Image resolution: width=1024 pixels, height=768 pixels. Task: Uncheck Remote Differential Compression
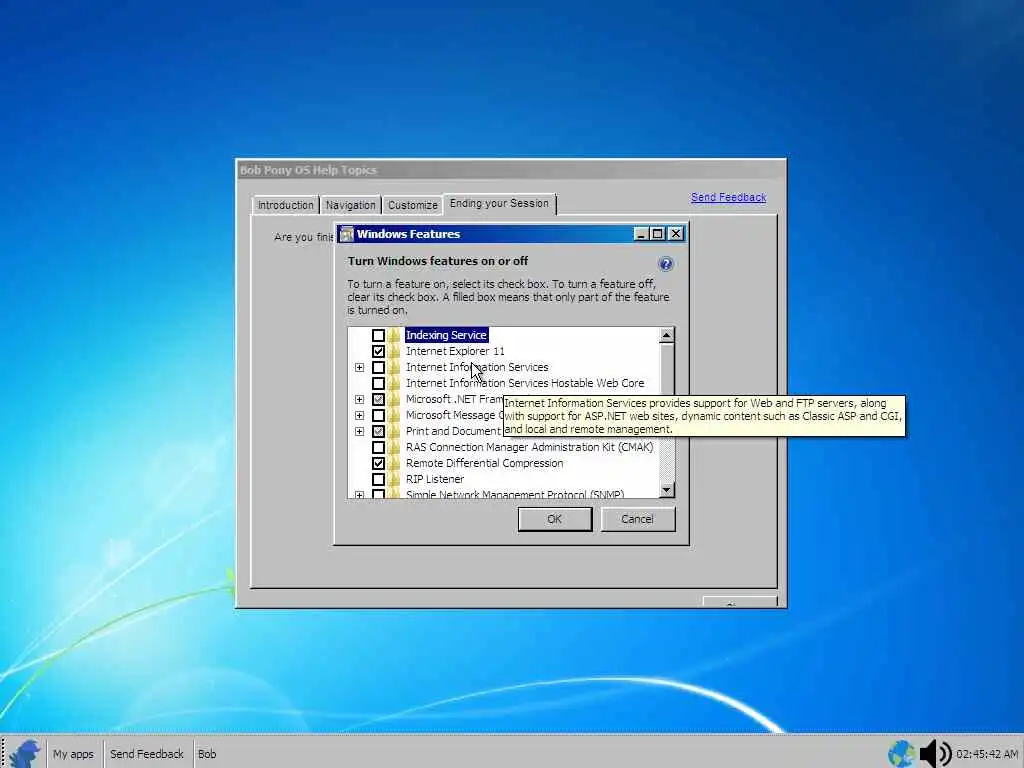pos(378,463)
